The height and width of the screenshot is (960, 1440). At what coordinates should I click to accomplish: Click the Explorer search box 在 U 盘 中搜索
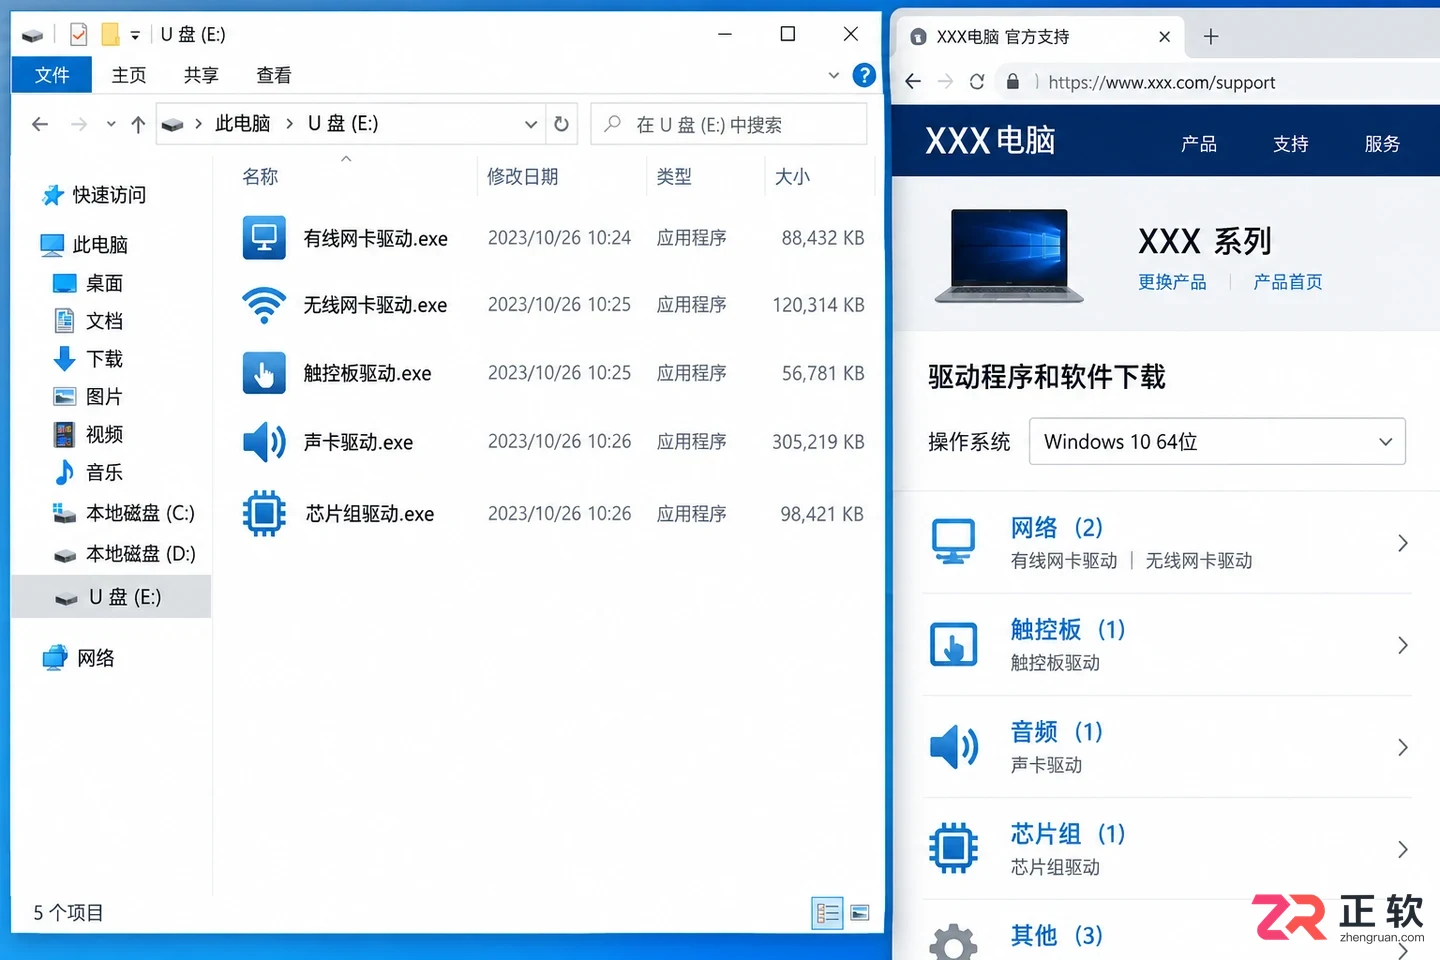coord(729,124)
